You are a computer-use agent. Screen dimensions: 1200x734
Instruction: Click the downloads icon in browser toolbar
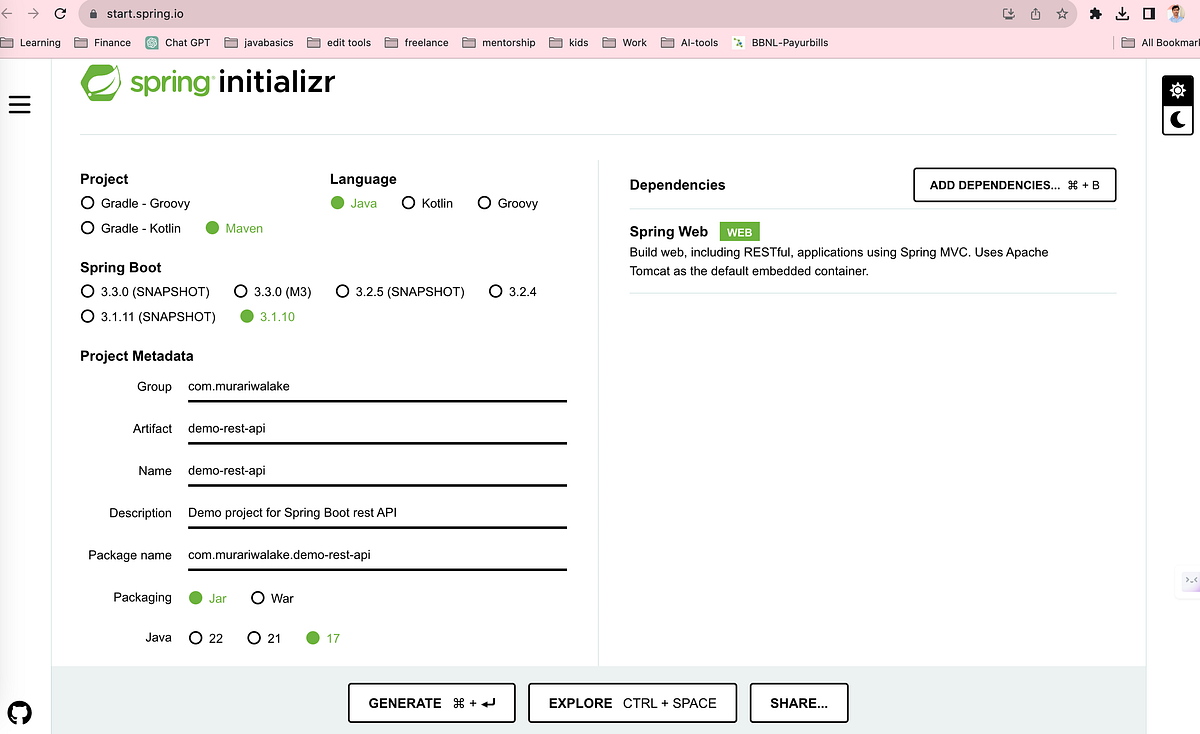tap(1121, 14)
